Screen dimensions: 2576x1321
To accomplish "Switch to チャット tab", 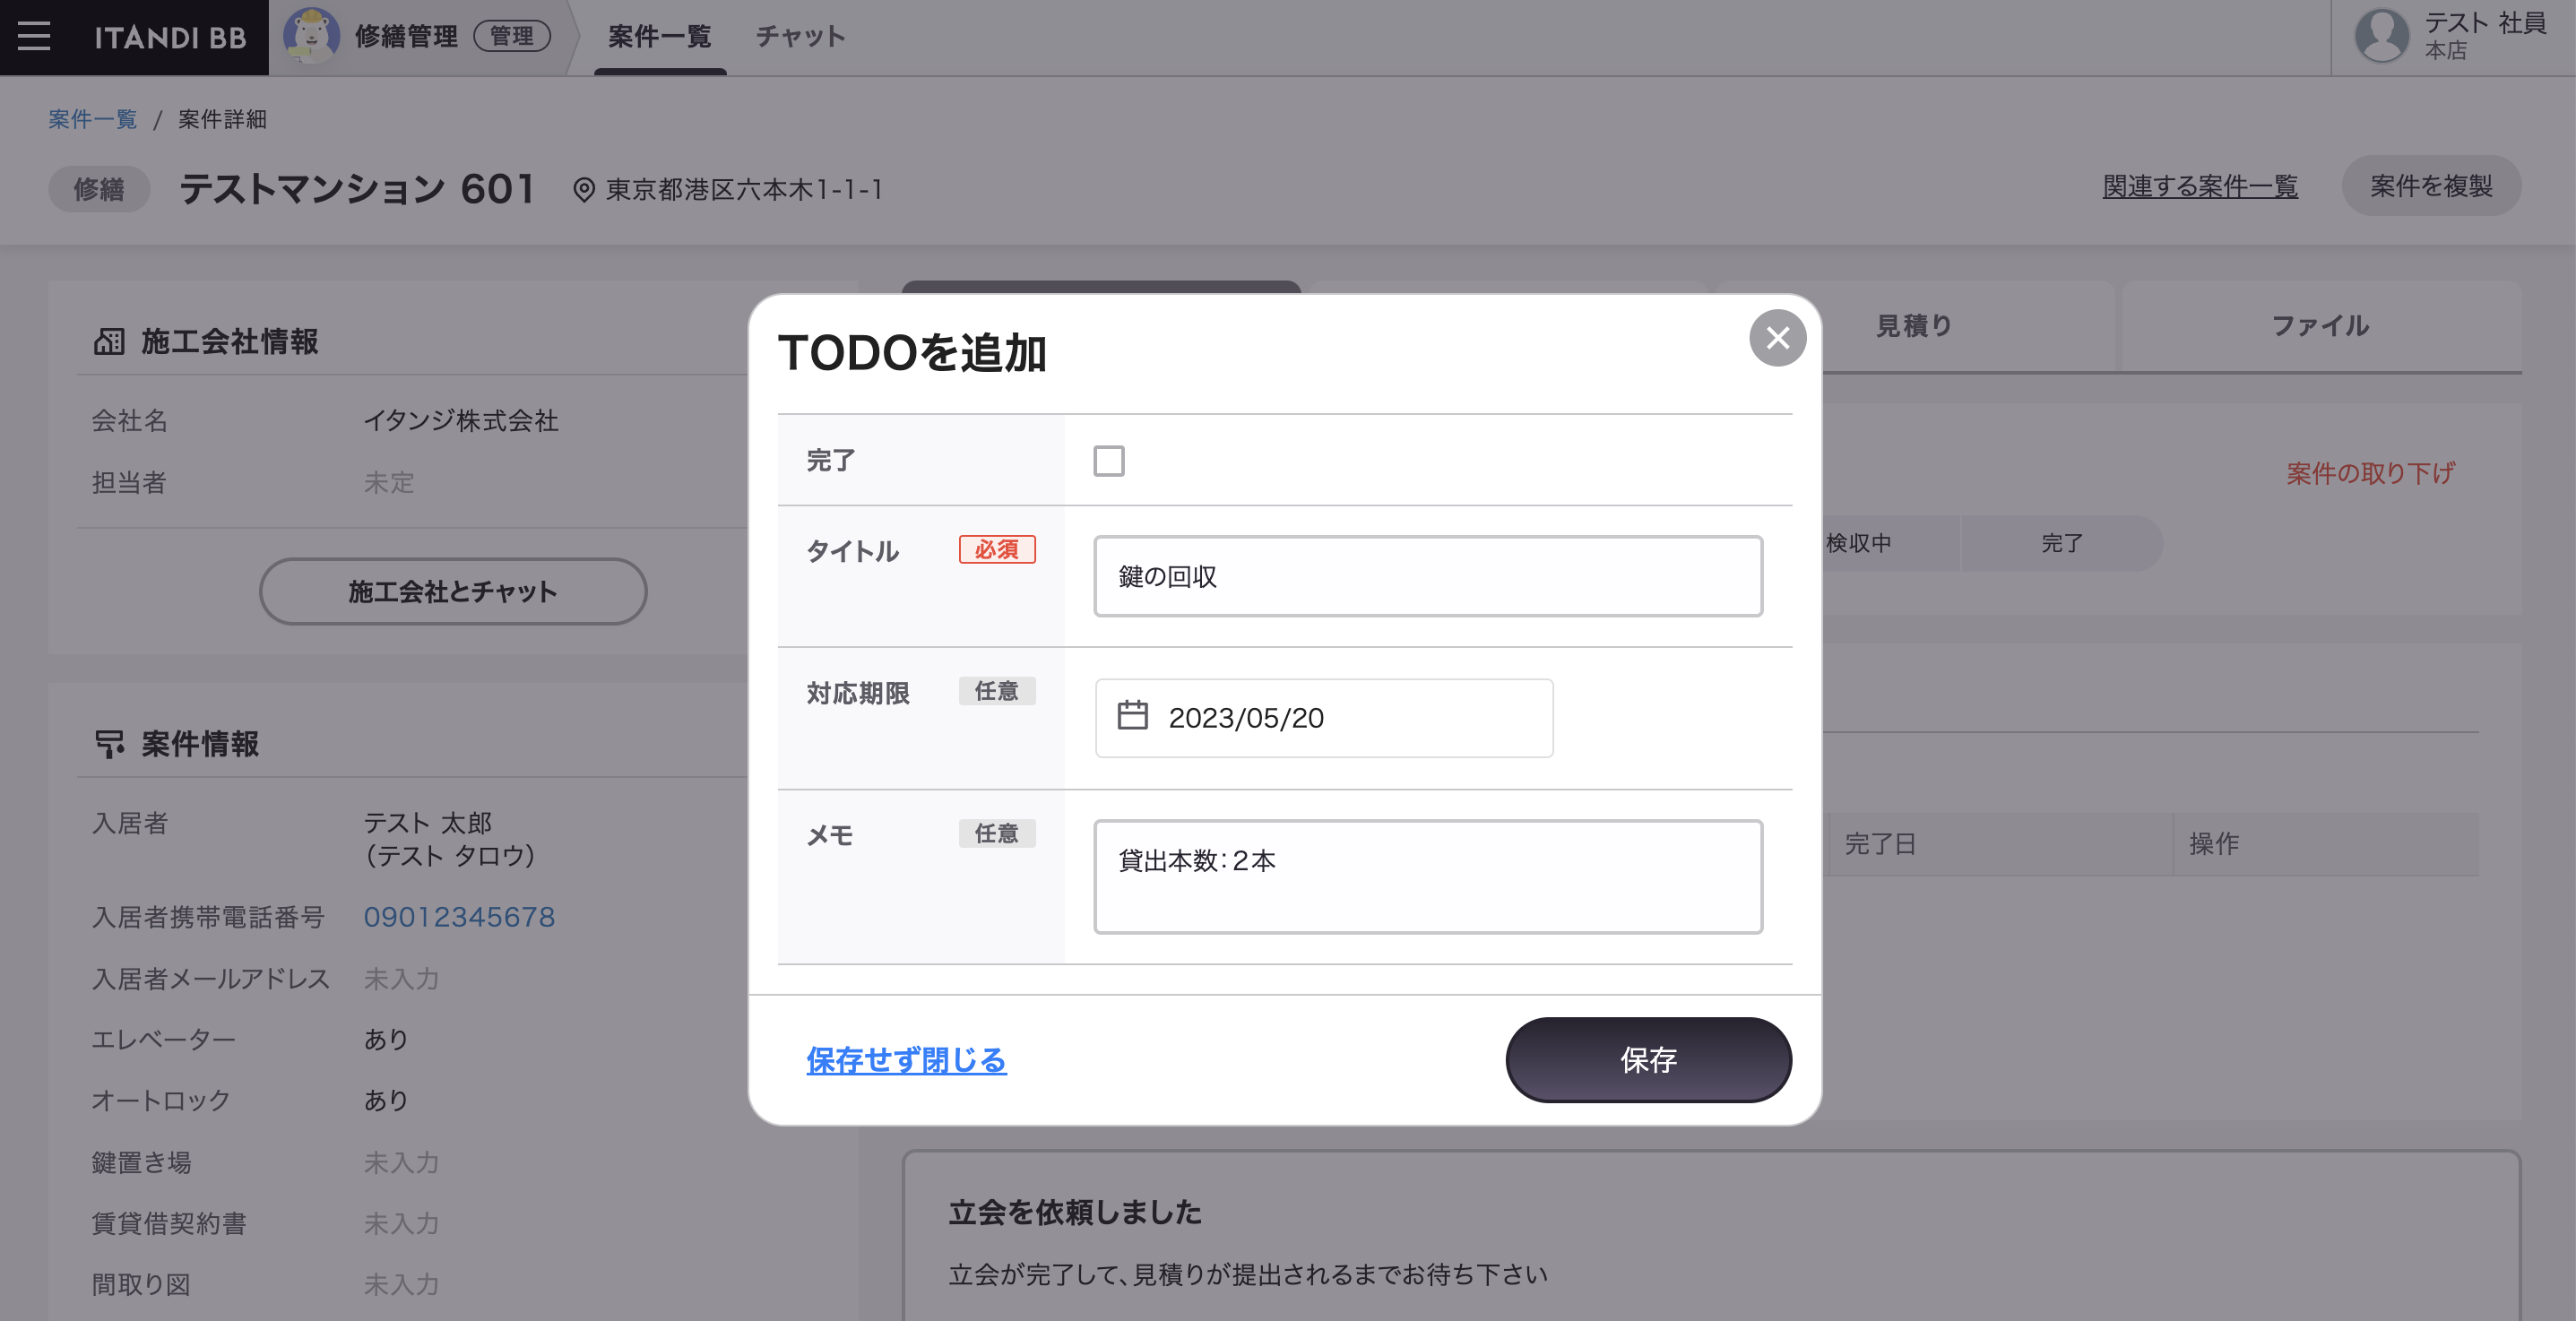I will 800,37.
